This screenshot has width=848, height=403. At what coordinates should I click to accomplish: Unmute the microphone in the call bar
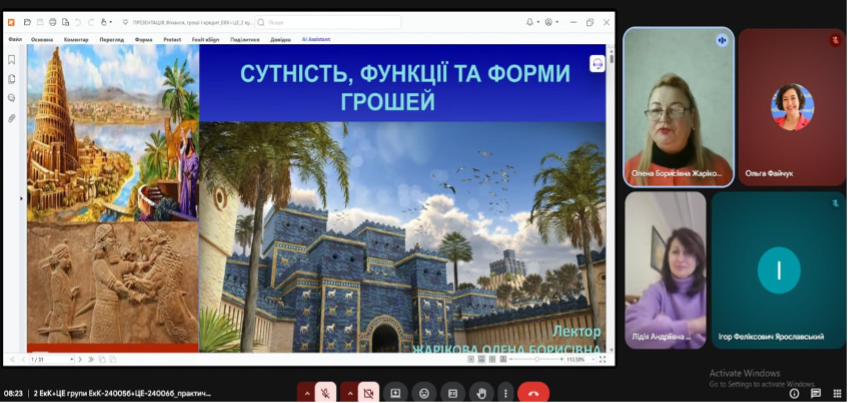pyautogui.click(x=326, y=393)
